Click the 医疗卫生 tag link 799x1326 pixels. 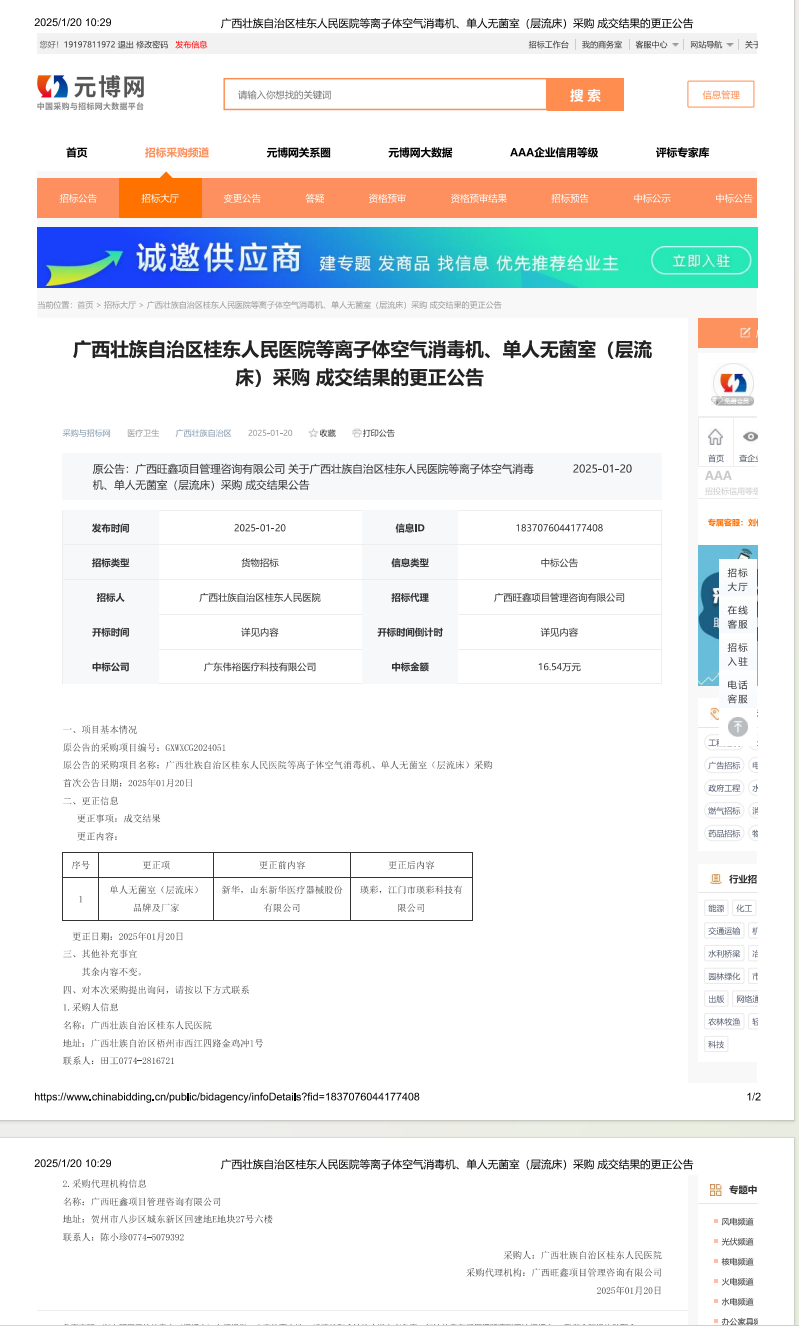(143, 433)
